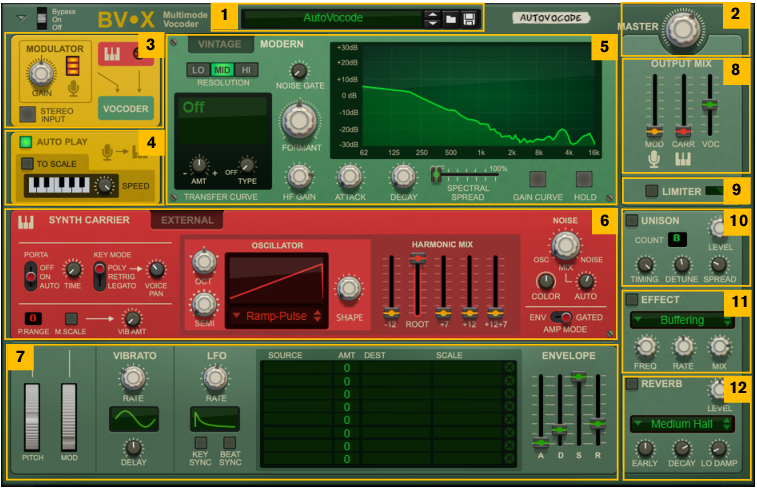
Task: Open the patch browser folder icon
Action: pyautogui.click(x=450, y=19)
